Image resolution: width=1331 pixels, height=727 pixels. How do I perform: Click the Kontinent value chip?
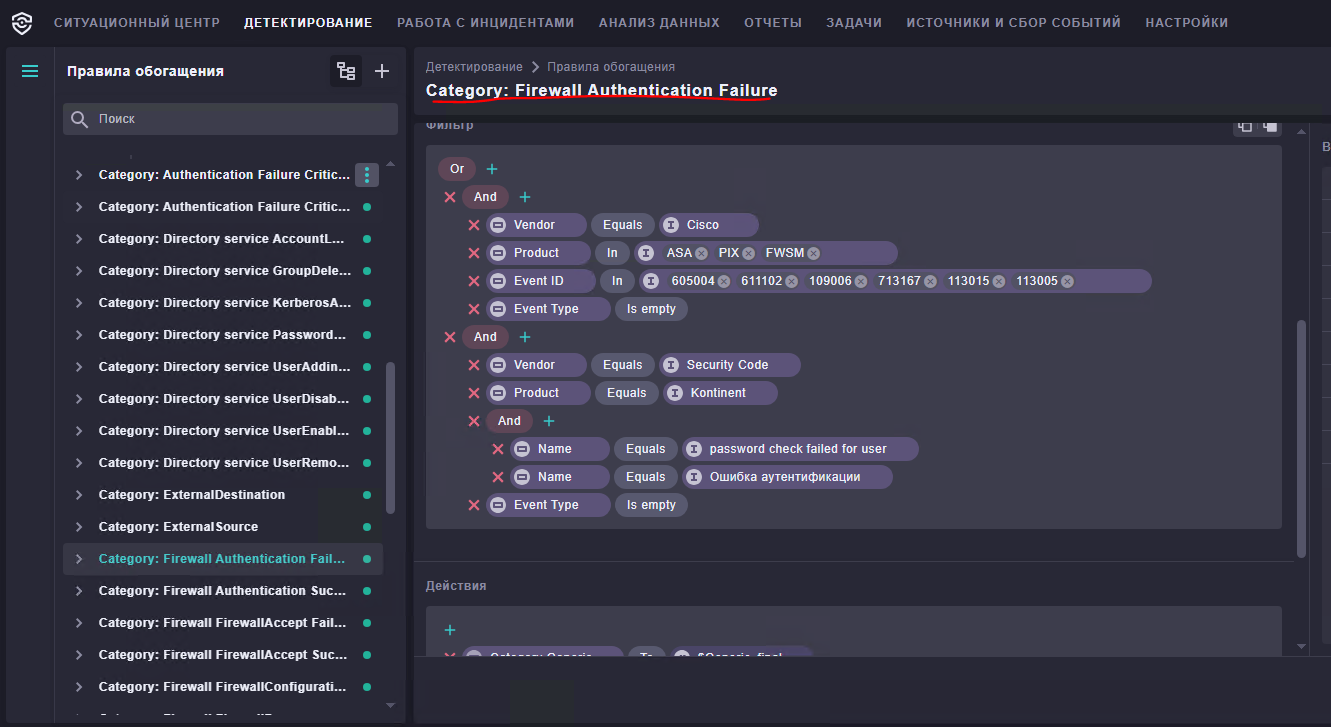pyautogui.click(x=720, y=393)
